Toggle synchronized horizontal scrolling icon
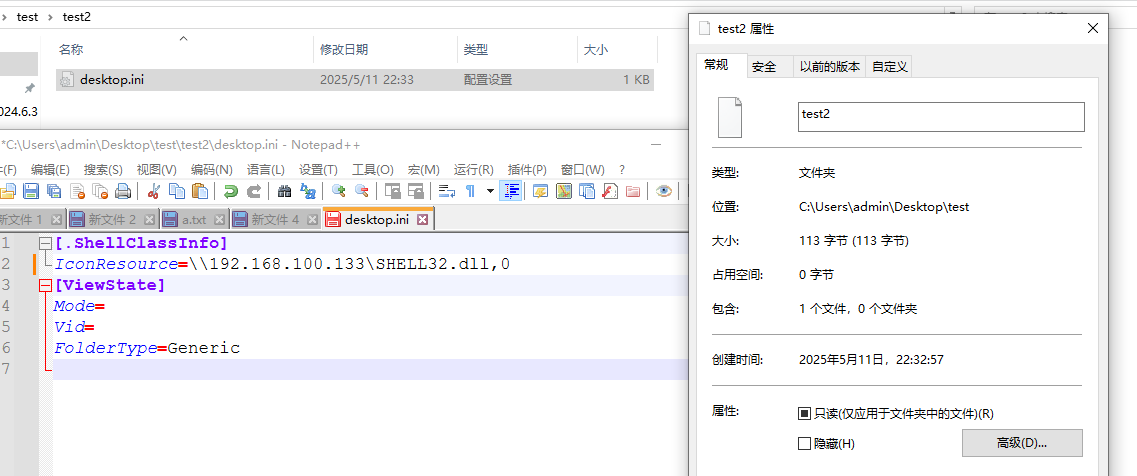This screenshot has height=476, width=1137. pos(415,191)
